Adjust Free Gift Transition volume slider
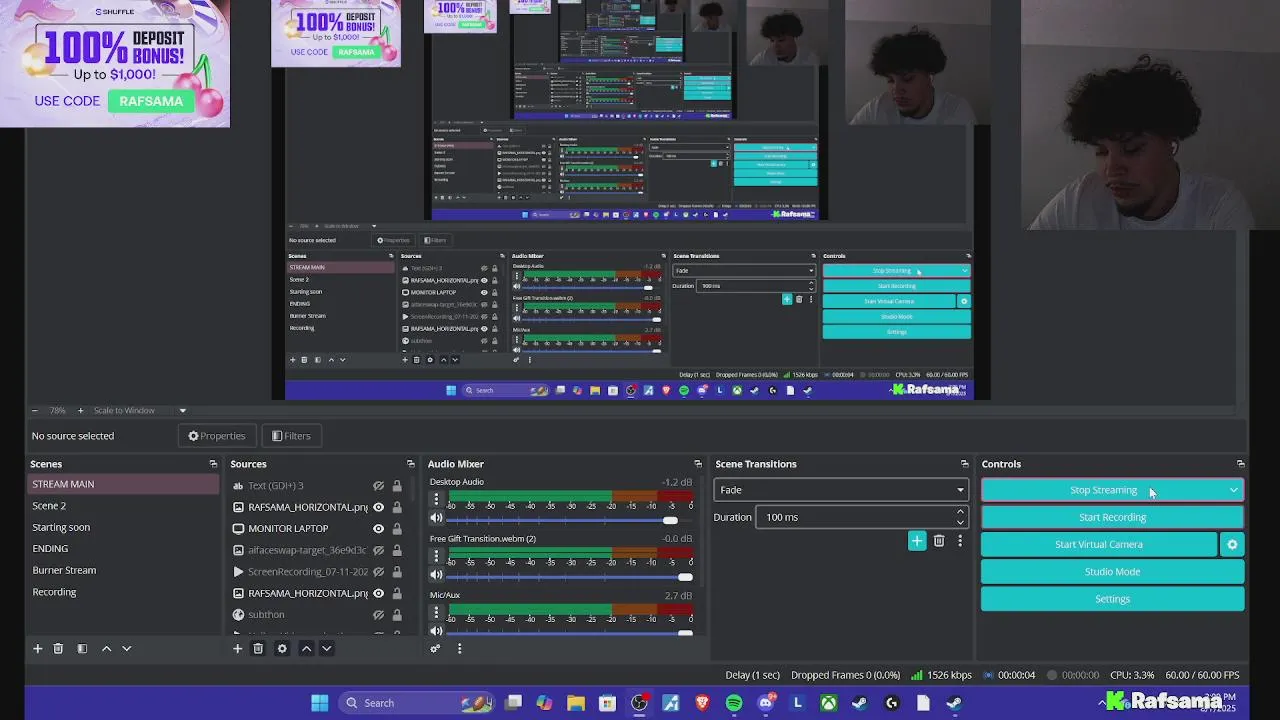The height and width of the screenshot is (720, 1280). click(x=685, y=576)
